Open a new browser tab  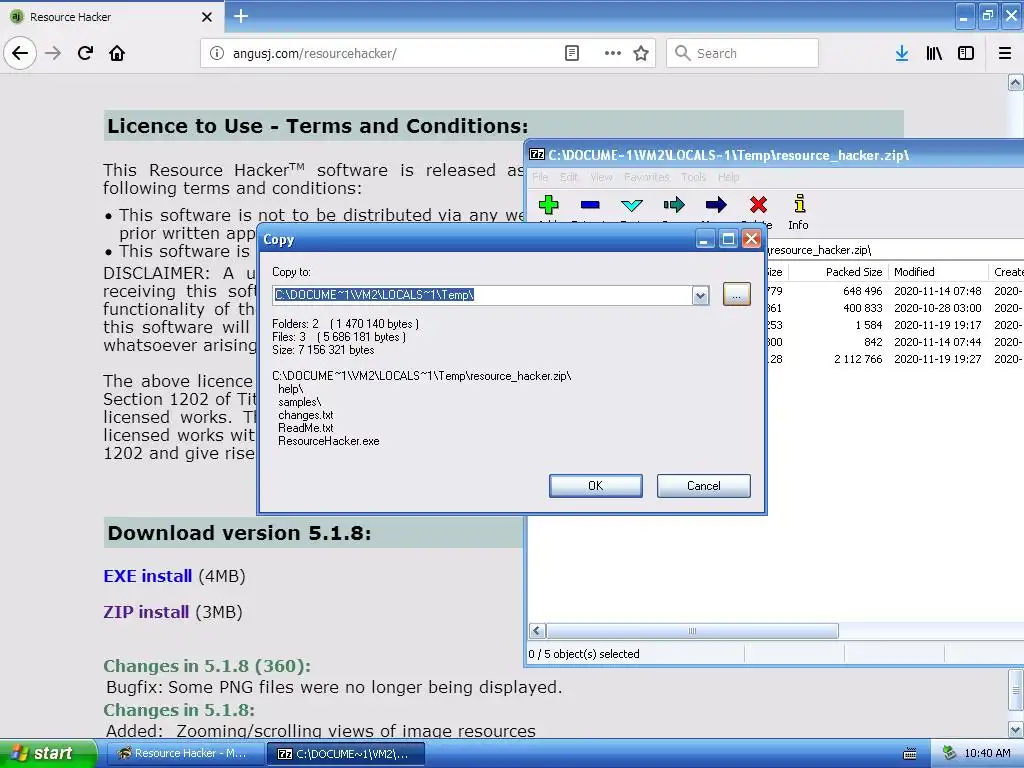[240, 16]
